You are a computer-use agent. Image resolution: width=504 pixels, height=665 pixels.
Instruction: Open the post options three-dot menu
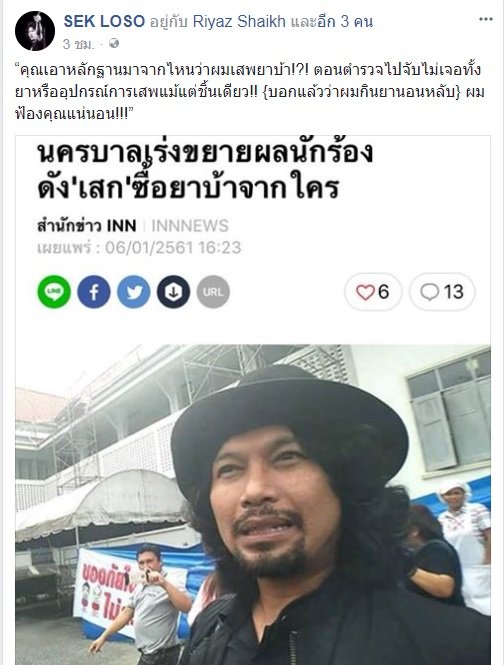point(486,20)
